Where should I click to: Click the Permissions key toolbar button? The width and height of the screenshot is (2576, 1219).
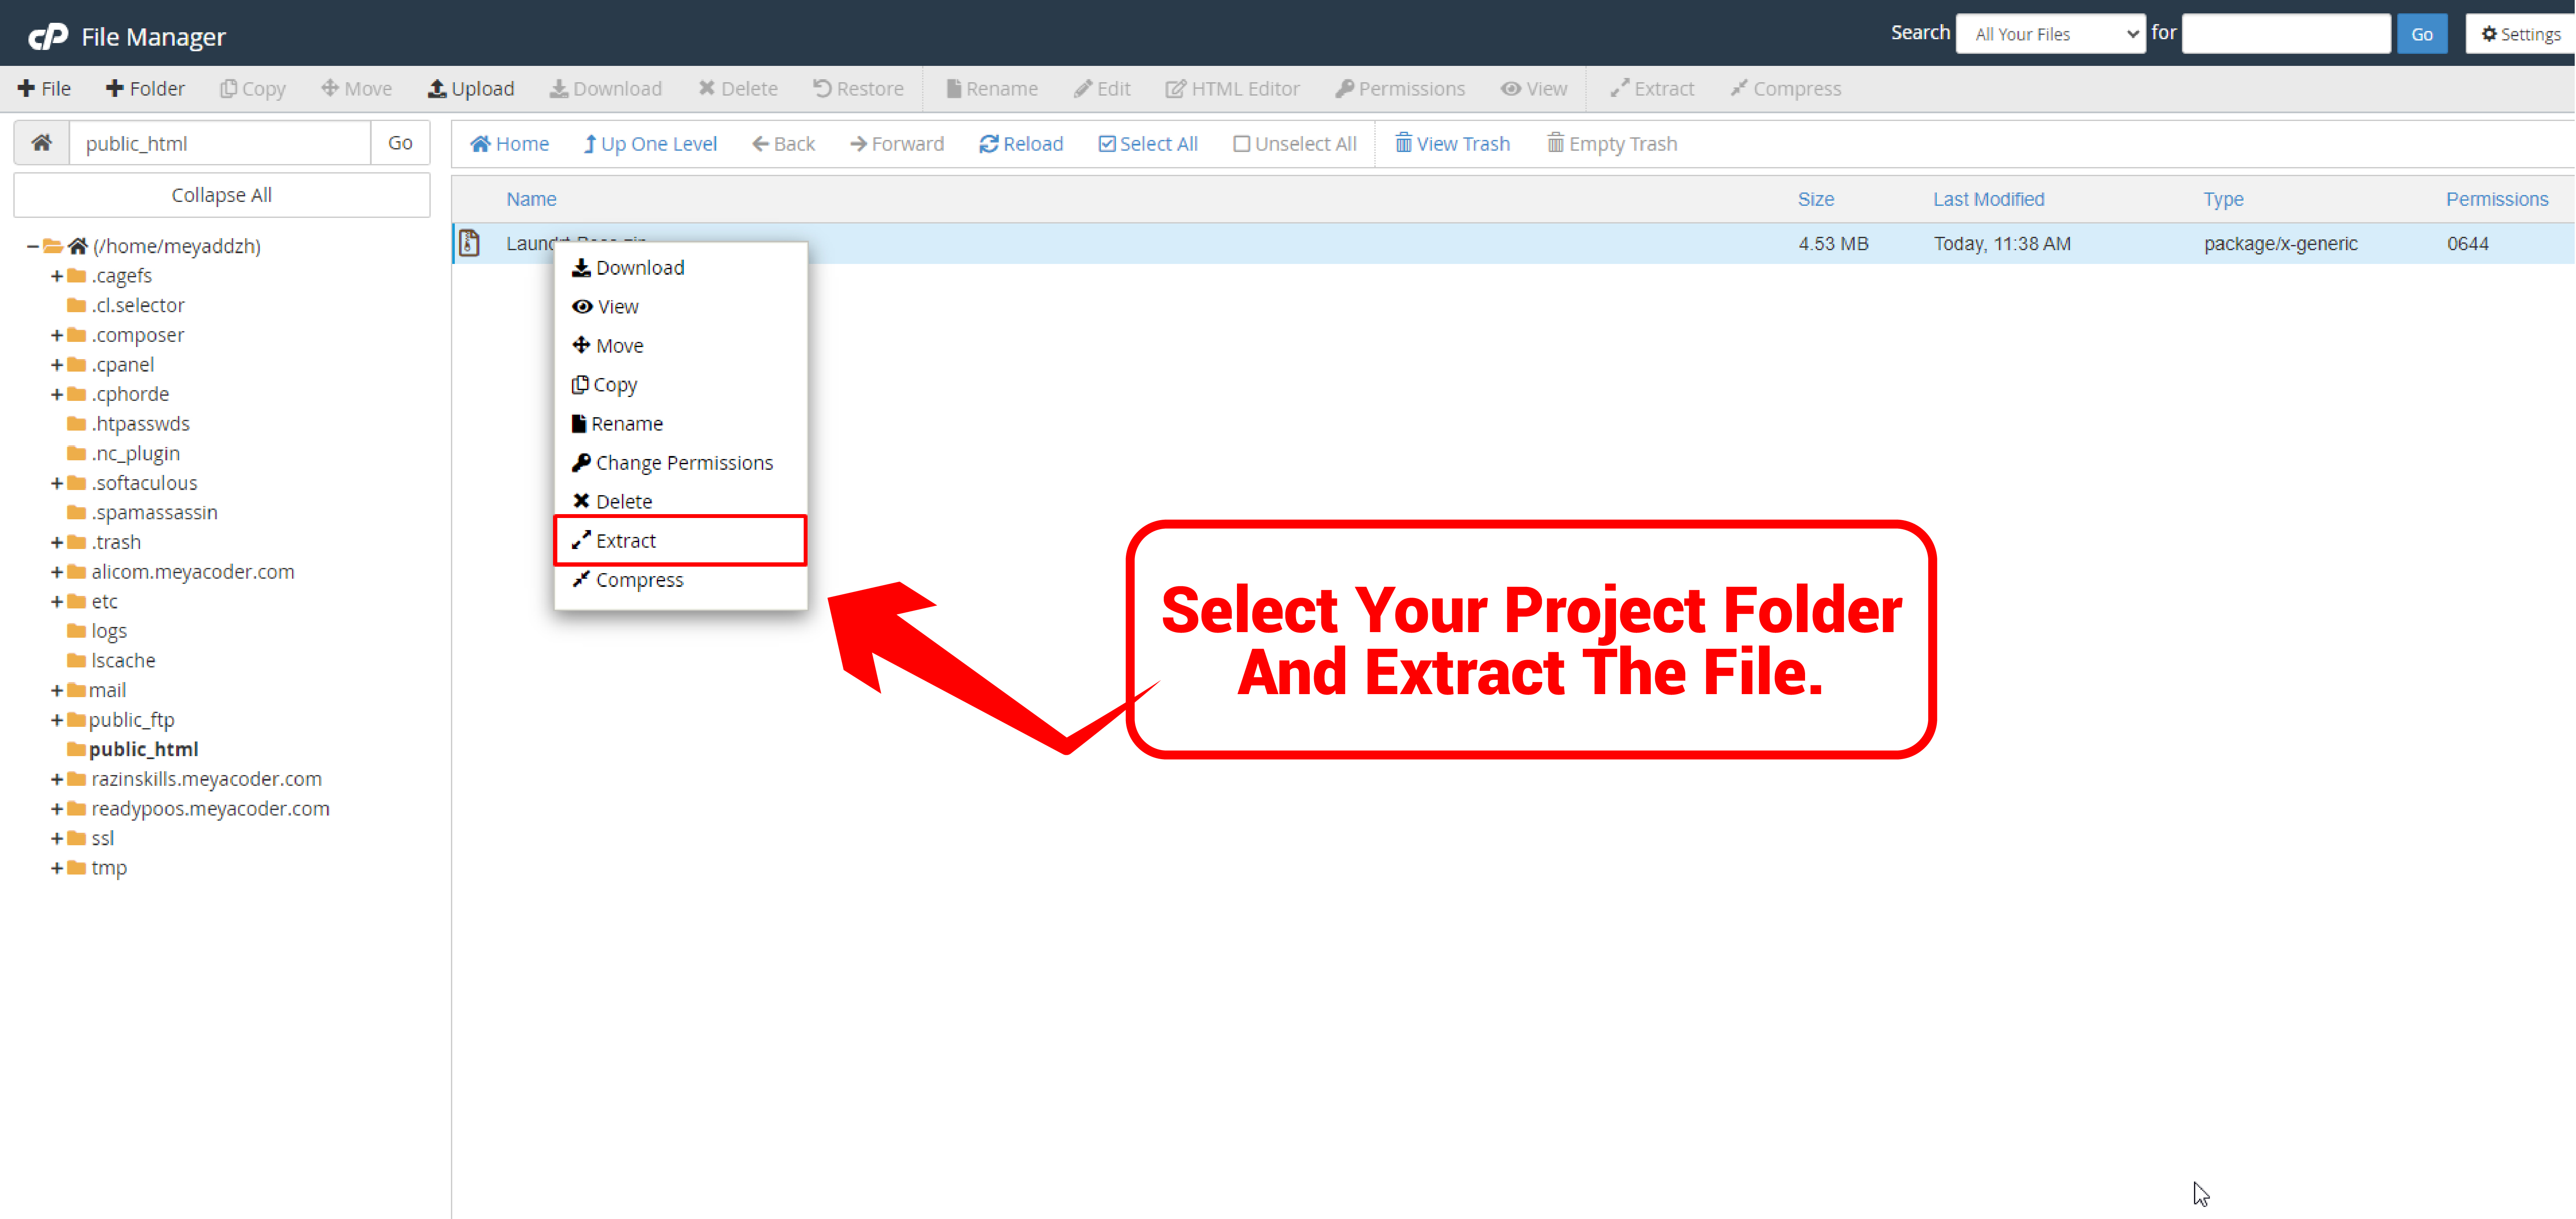click(1400, 89)
